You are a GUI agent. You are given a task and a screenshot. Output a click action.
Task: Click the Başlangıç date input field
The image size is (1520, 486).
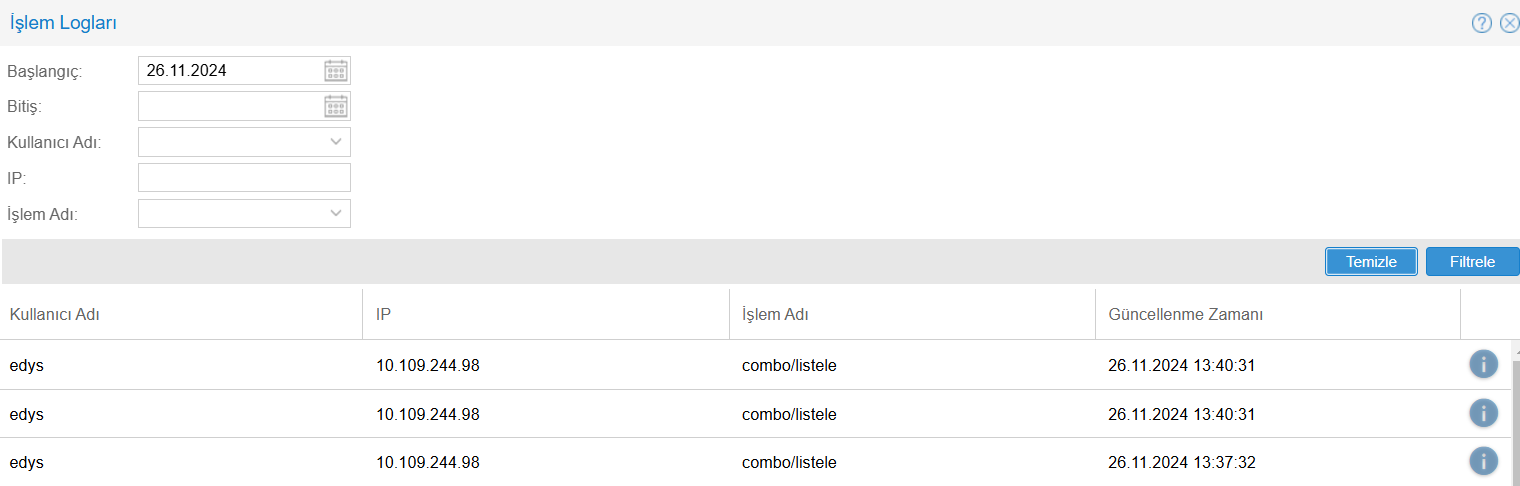pos(230,71)
